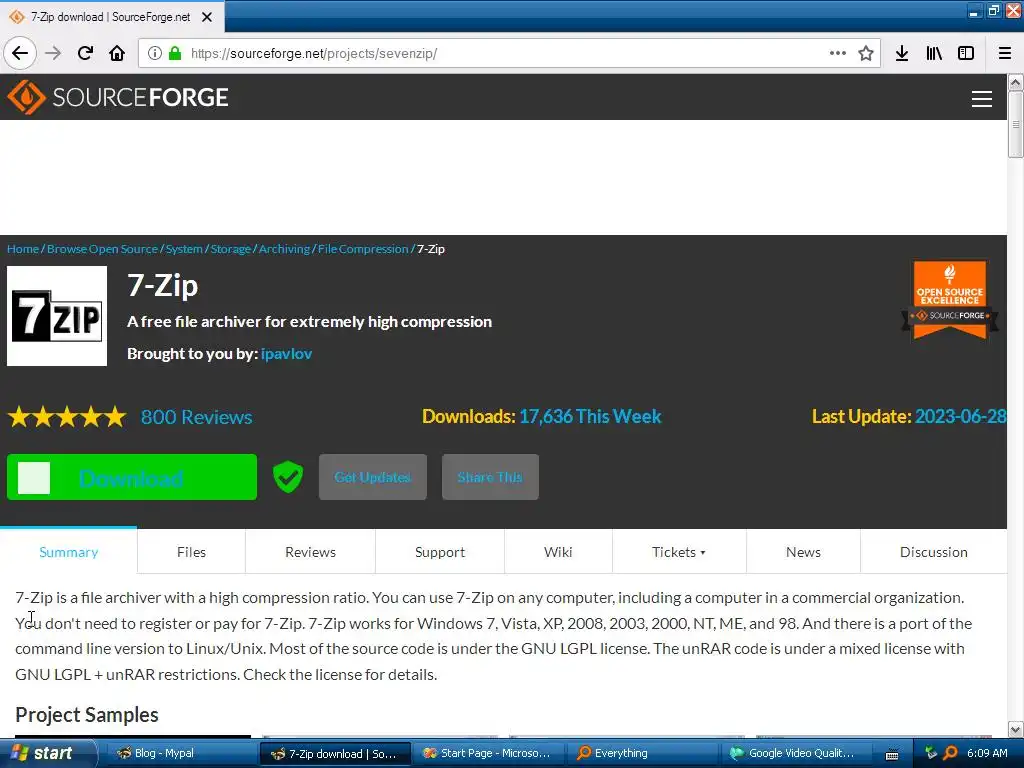Viewport: 1024px width, 768px height.
Task: Click the page scrollbar down arrow
Action: [x=1016, y=729]
